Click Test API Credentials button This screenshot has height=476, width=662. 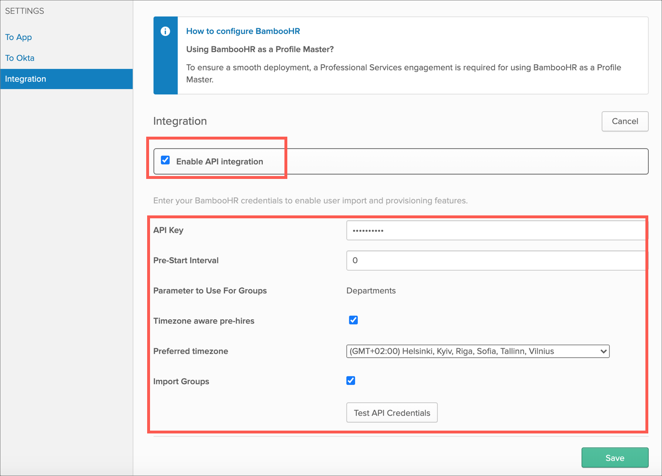392,412
